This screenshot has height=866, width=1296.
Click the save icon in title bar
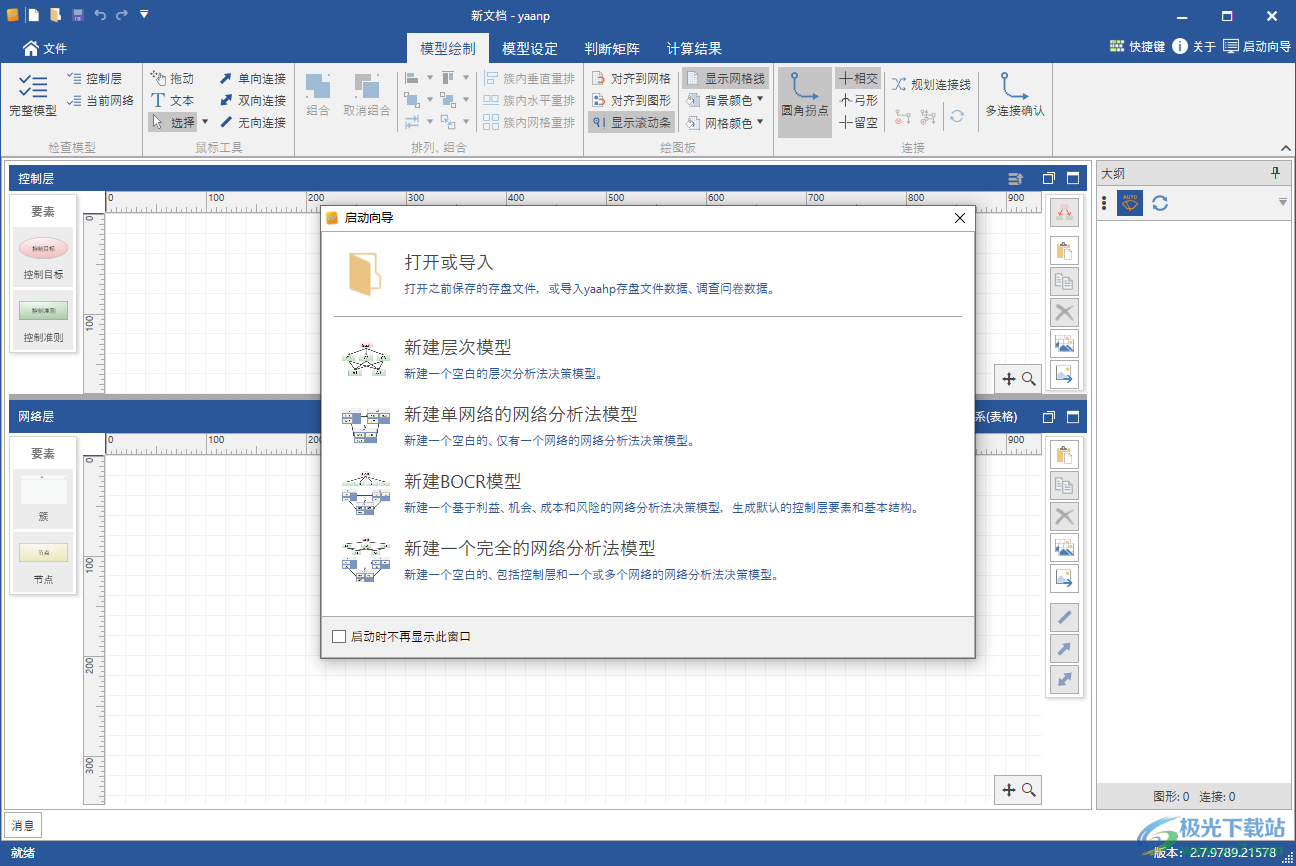tap(78, 15)
